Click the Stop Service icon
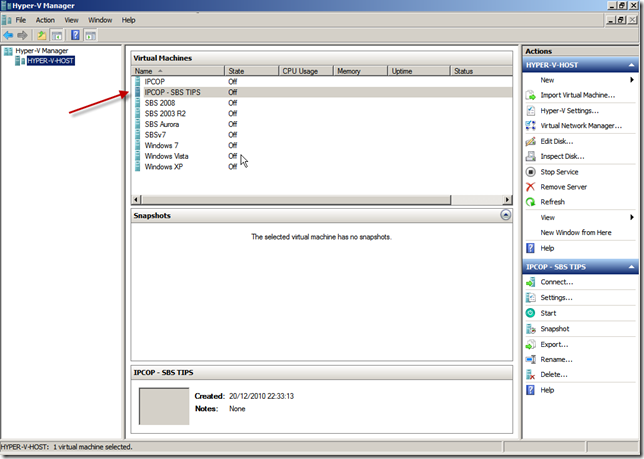 (x=532, y=172)
